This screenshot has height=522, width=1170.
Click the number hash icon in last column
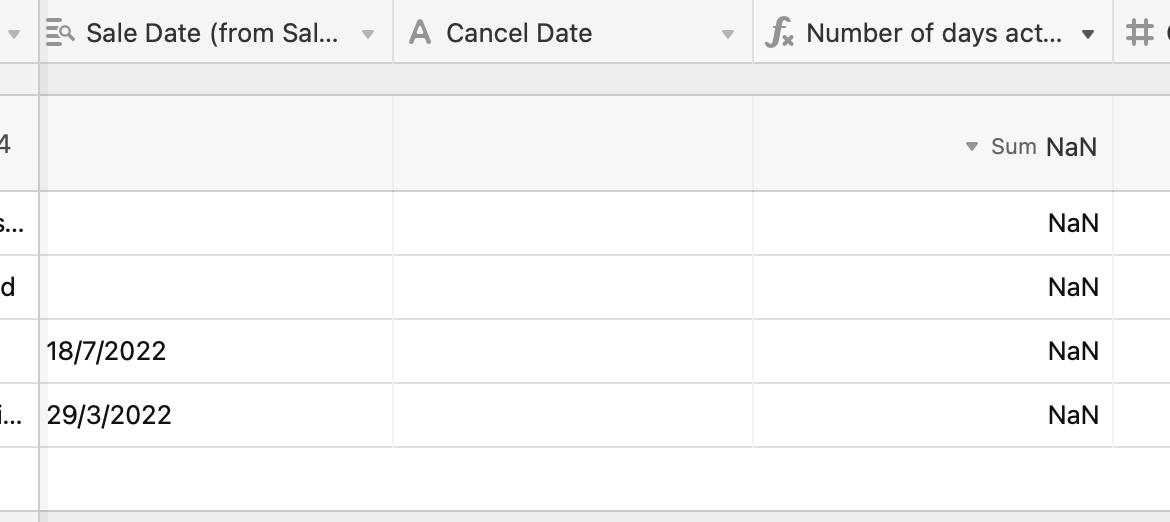coord(1139,33)
